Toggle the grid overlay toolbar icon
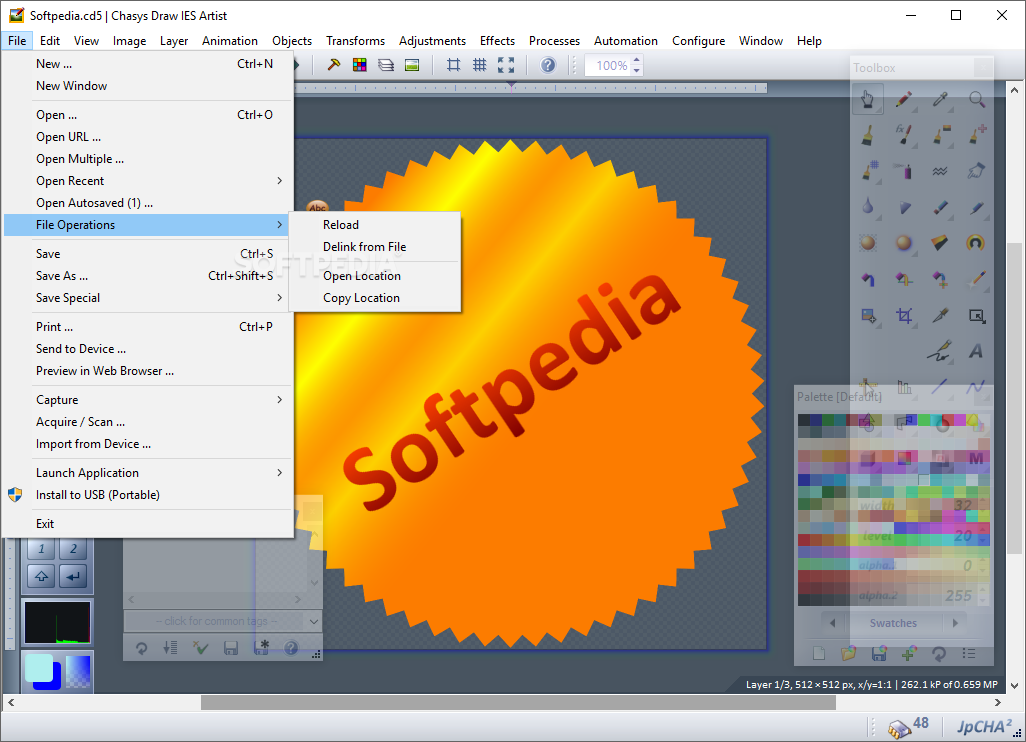 [x=480, y=65]
